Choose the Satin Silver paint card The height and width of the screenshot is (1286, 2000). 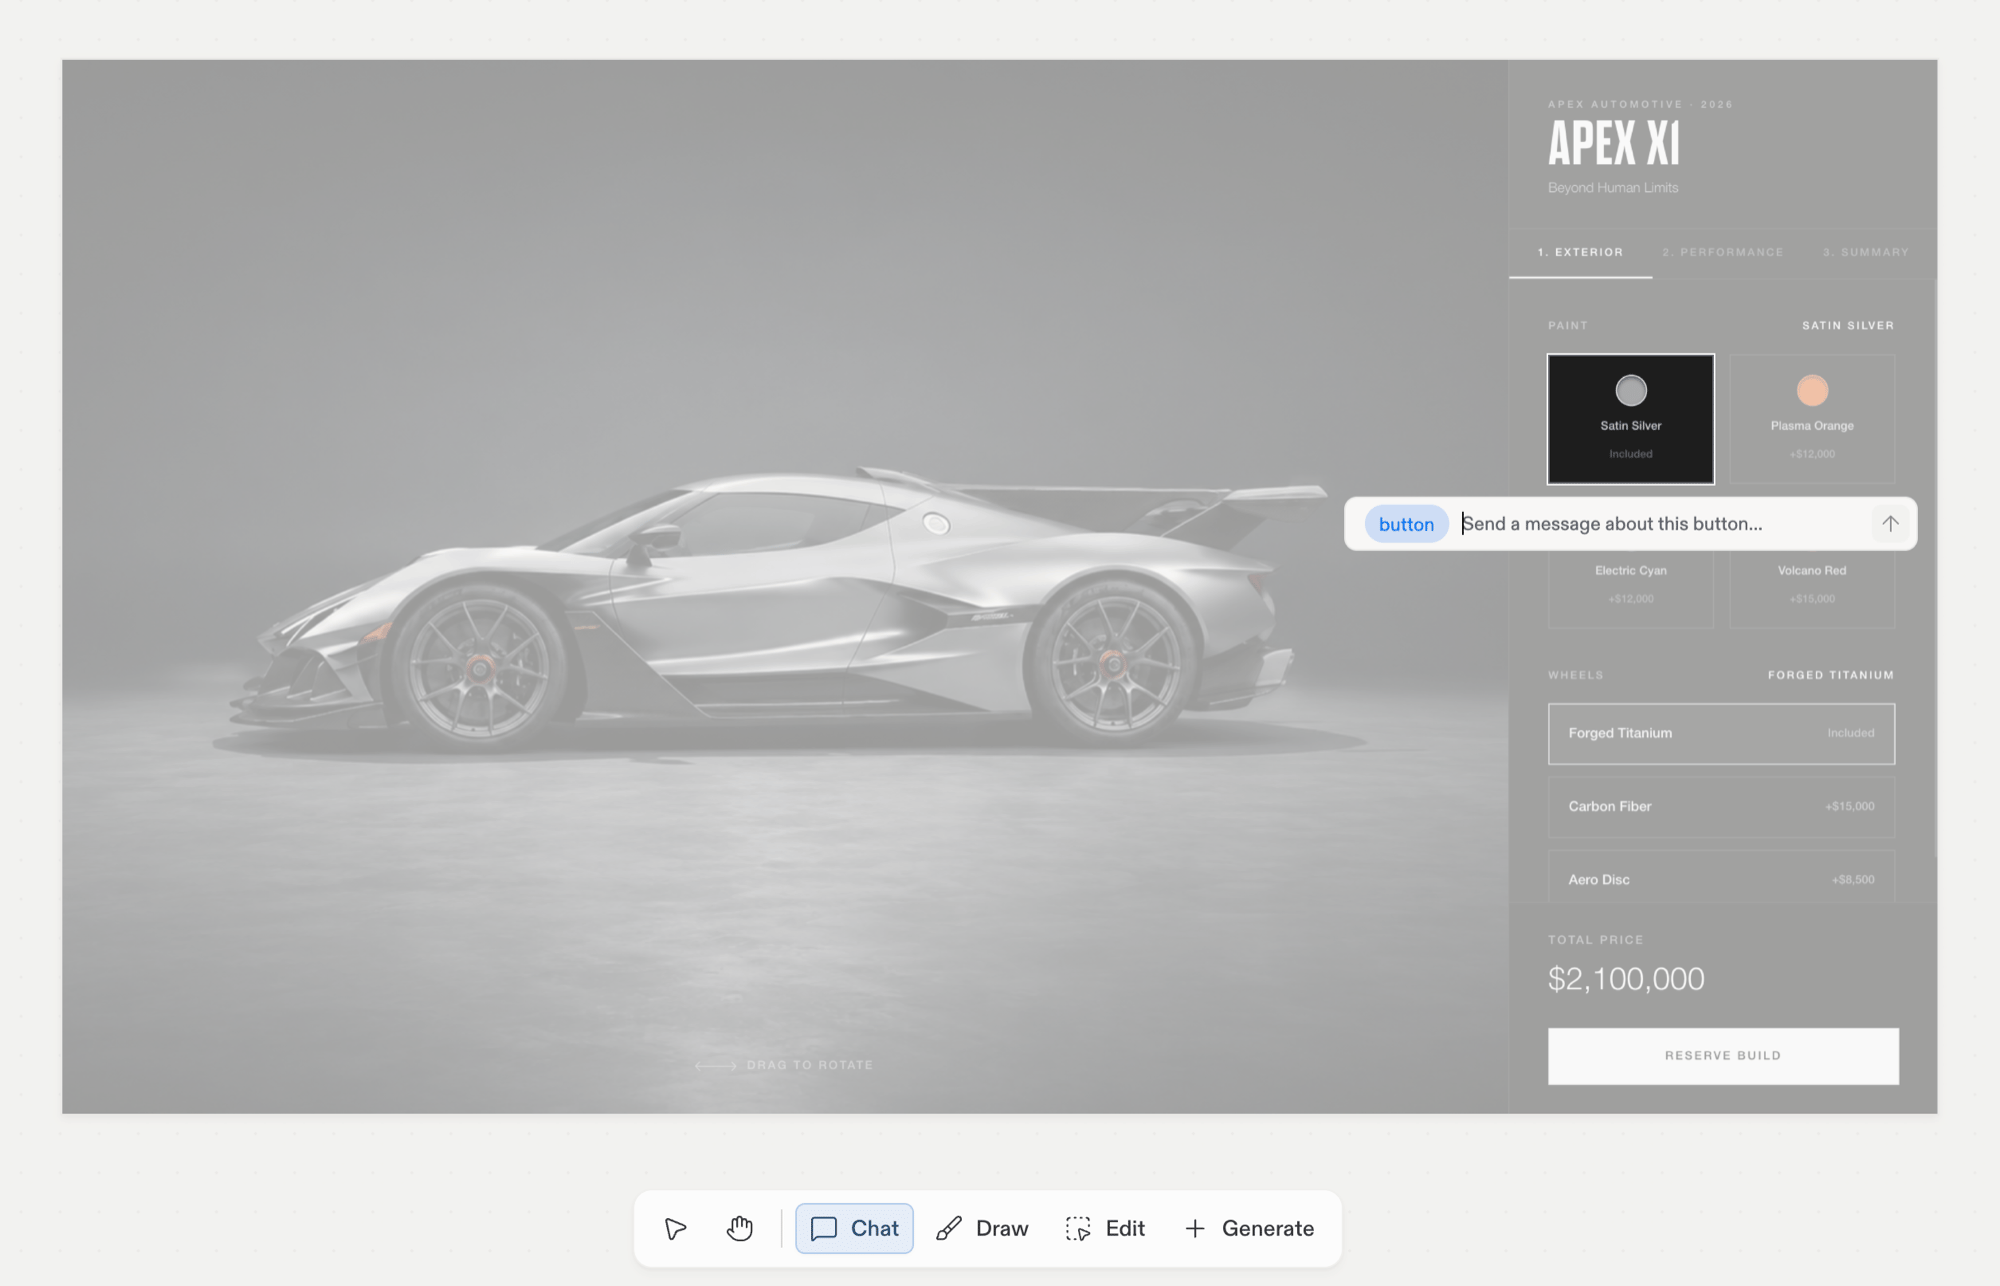click(x=1631, y=419)
